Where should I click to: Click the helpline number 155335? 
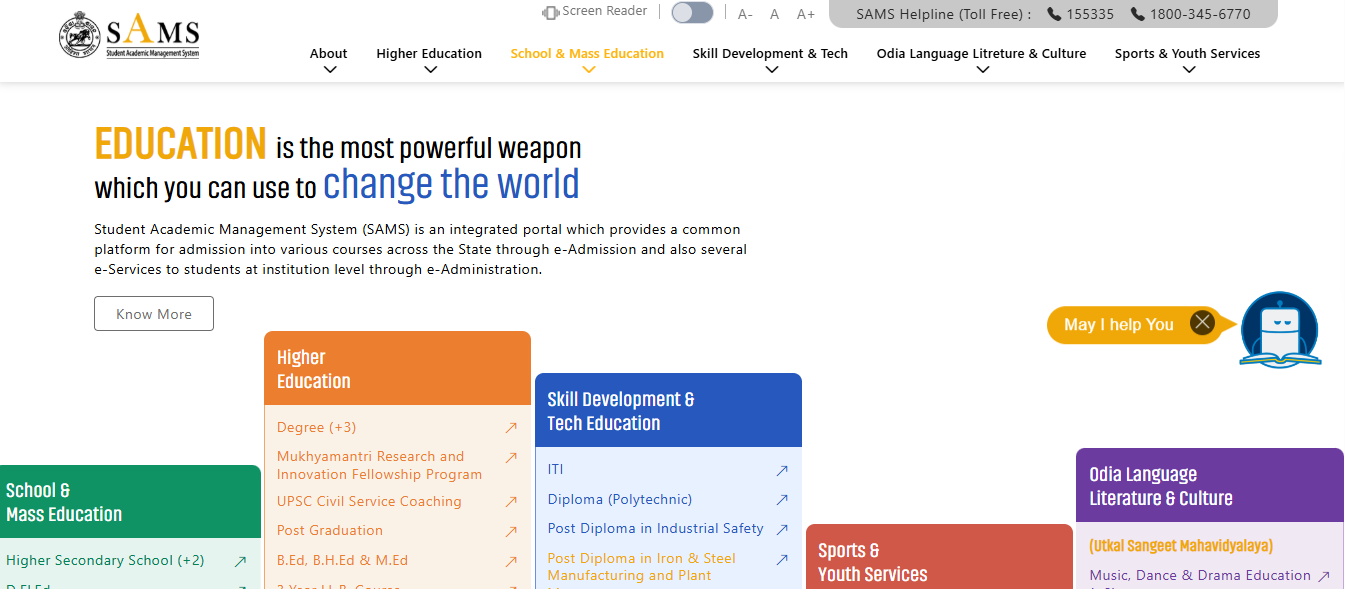[1090, 14]
